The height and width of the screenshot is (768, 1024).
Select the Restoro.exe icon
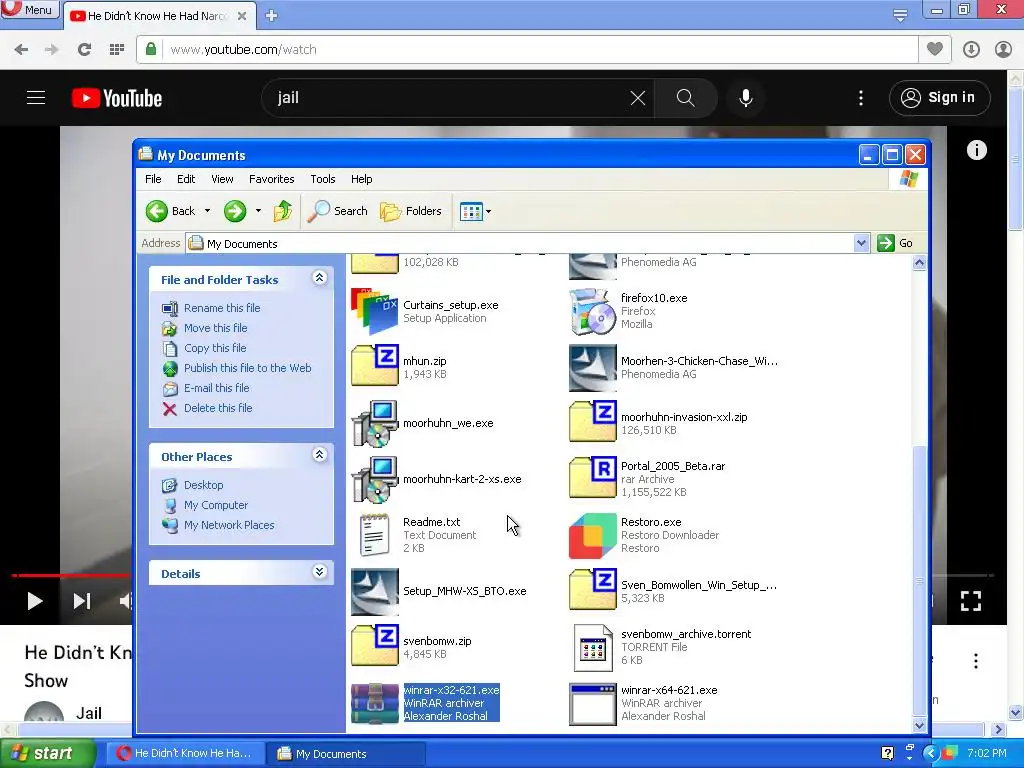point(592,535)
